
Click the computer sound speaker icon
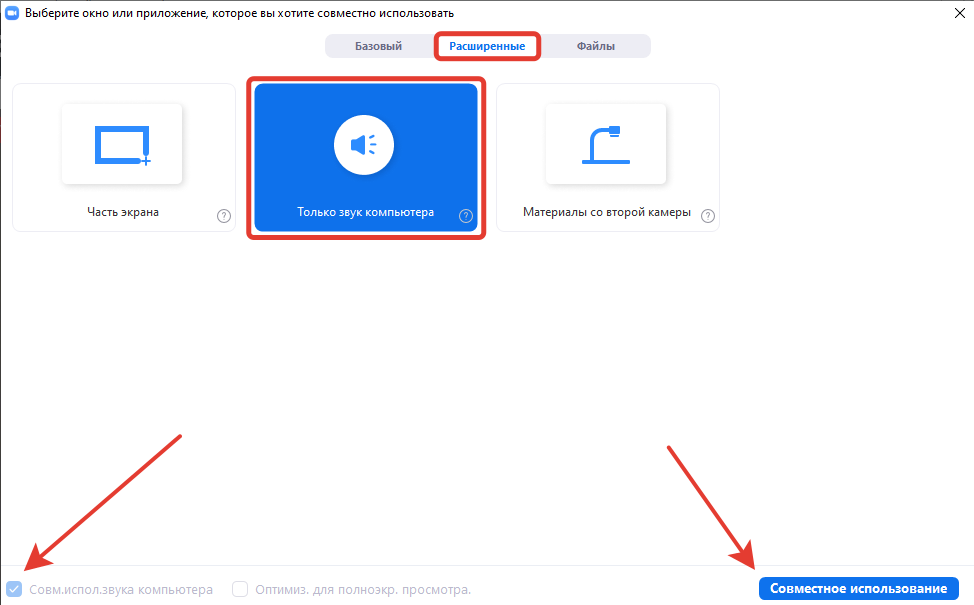(363, 145)
